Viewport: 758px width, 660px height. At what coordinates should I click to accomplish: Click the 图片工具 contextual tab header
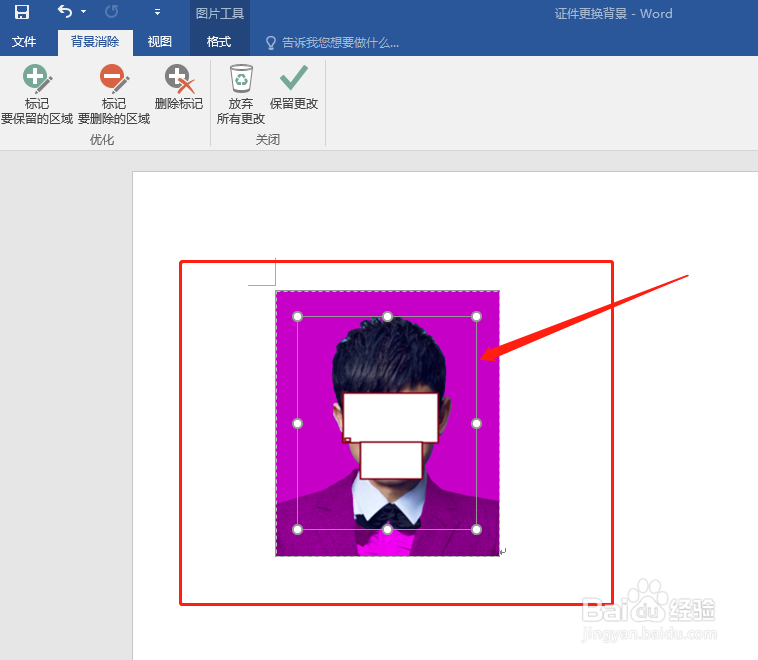219,13
